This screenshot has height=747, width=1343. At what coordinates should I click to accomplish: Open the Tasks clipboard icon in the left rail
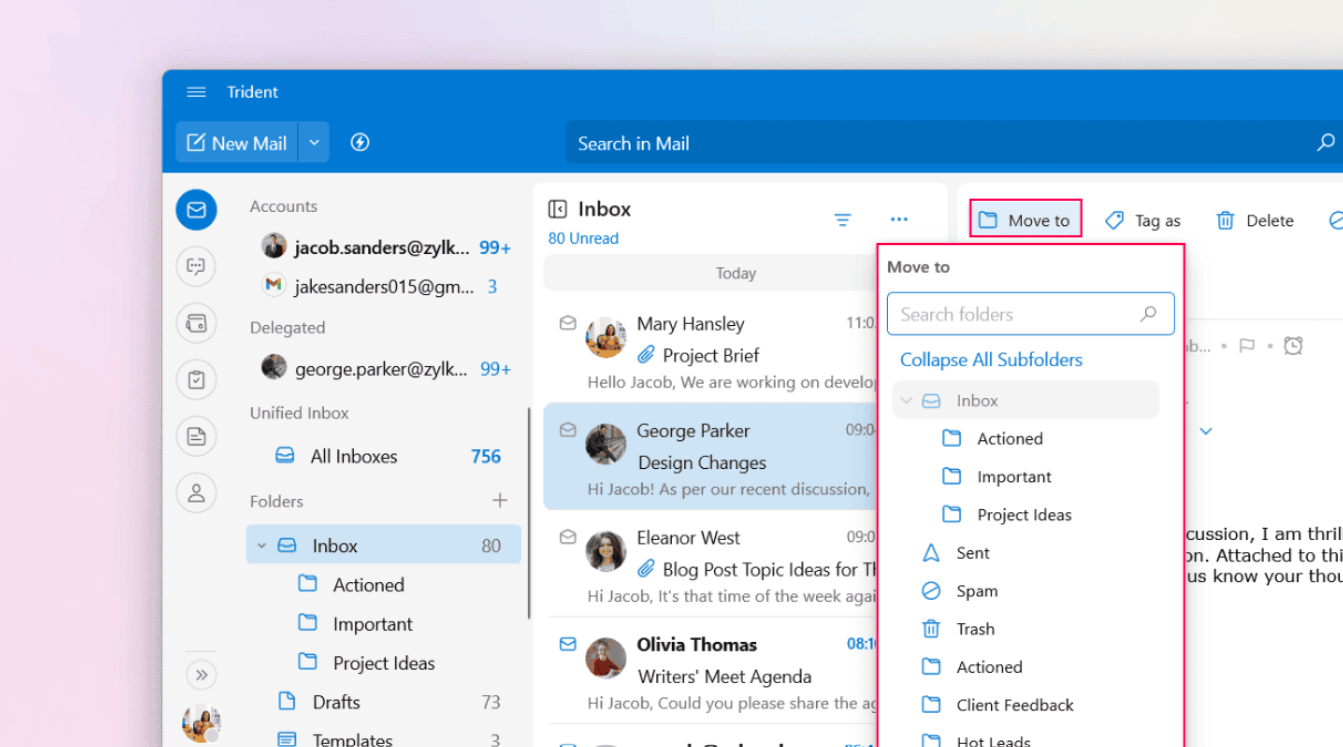pos(196,380)
